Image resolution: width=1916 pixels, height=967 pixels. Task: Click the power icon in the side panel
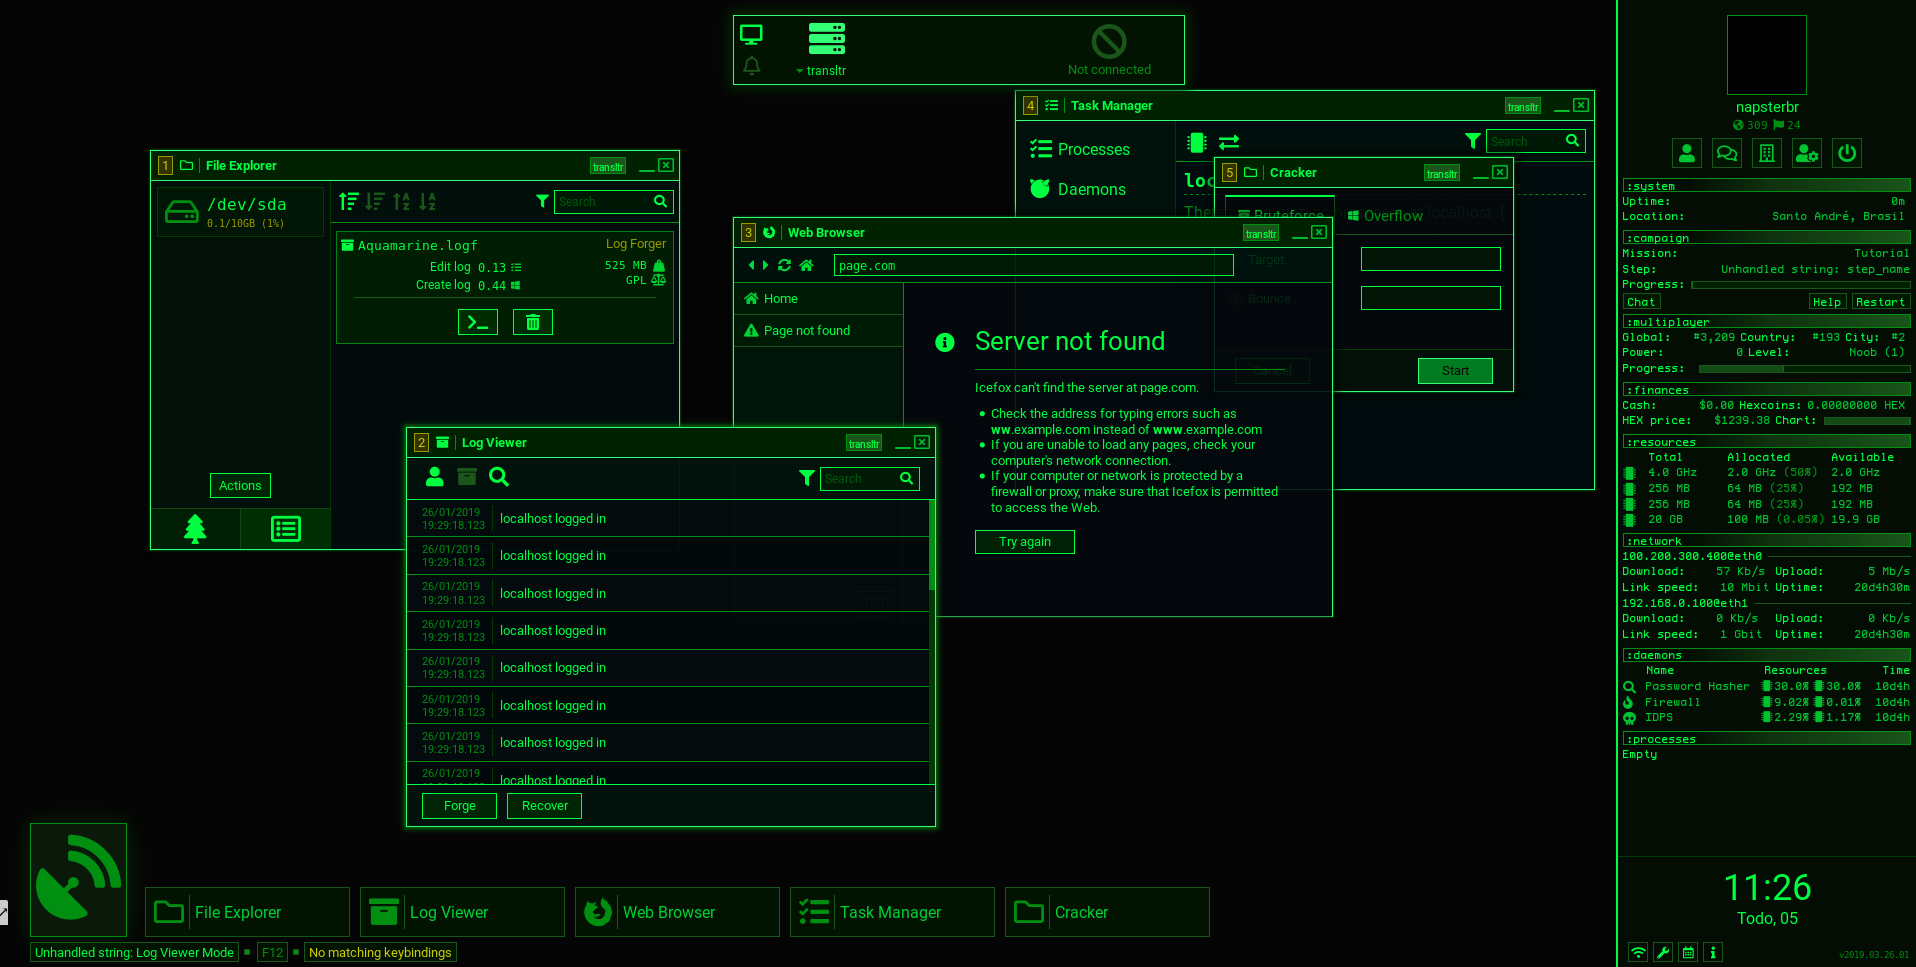(x=1847, y=153)
